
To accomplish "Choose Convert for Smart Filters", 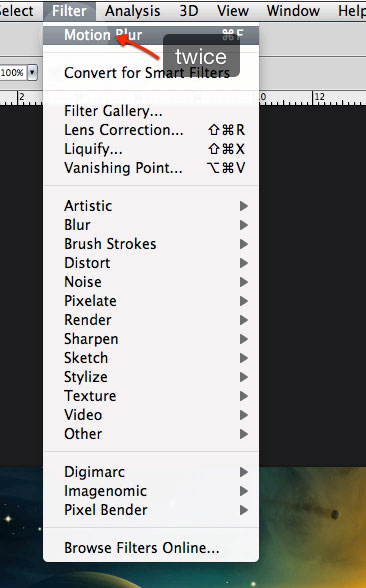I will pos(151,73).
